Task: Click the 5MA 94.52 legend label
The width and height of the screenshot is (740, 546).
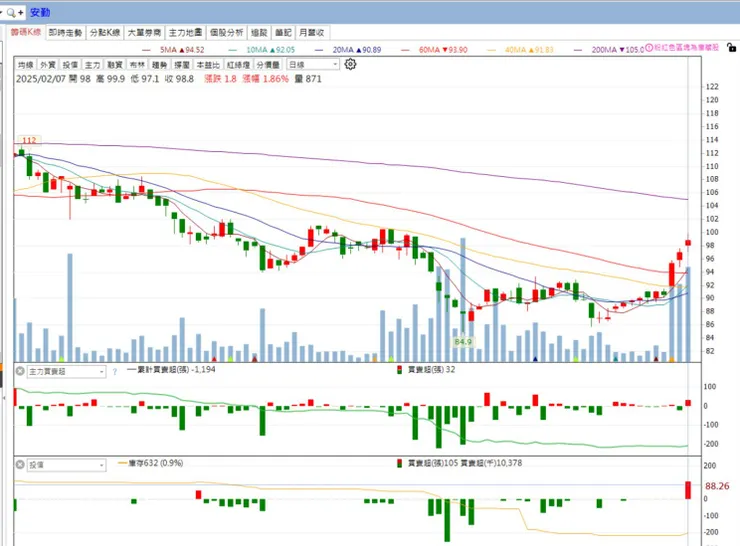Action: tap(182, 50)
